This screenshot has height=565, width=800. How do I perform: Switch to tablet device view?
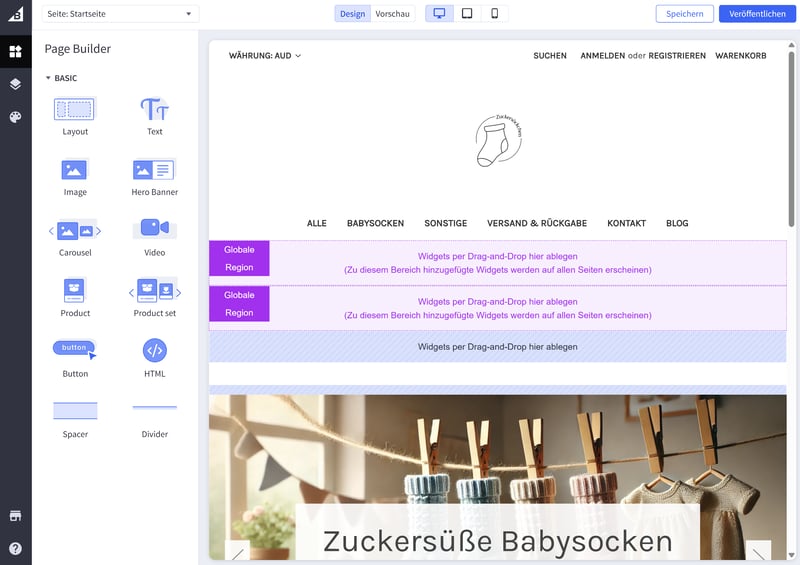click(x=467, y=14)
